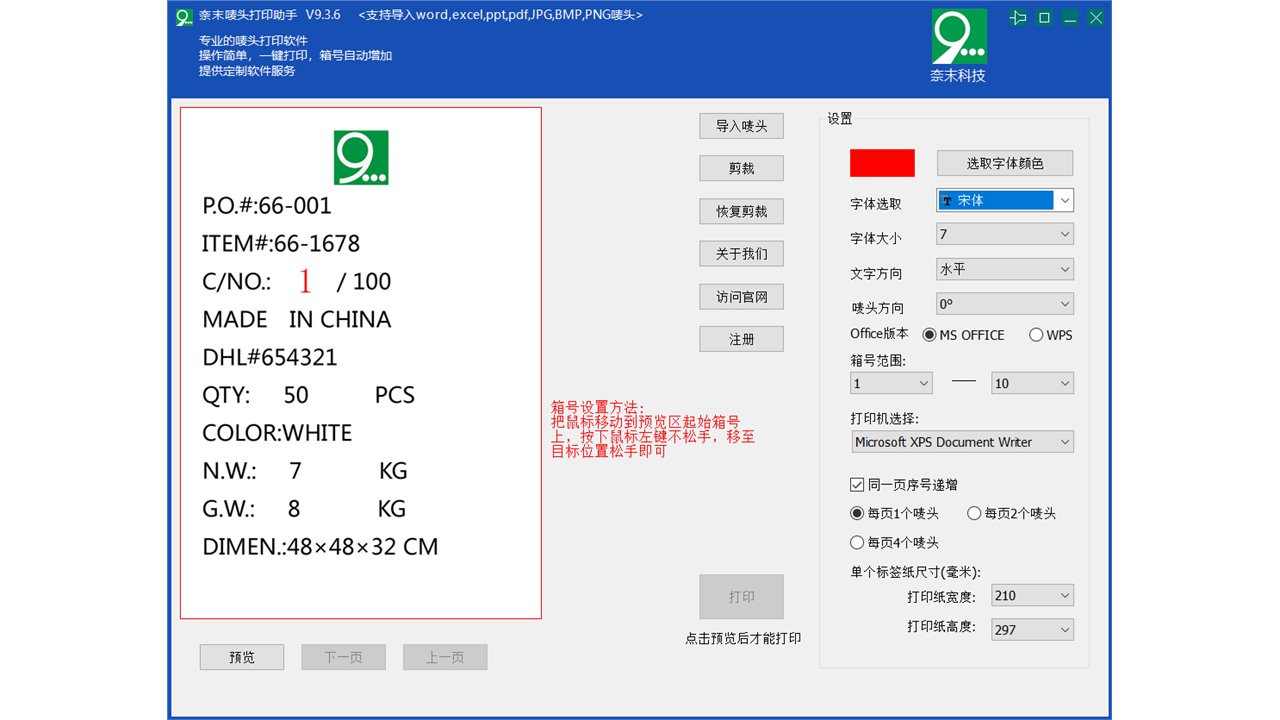Toggle the 同一页序号递增 checkbox
The width and height of the screenshot is (1280, 720).
904,485
